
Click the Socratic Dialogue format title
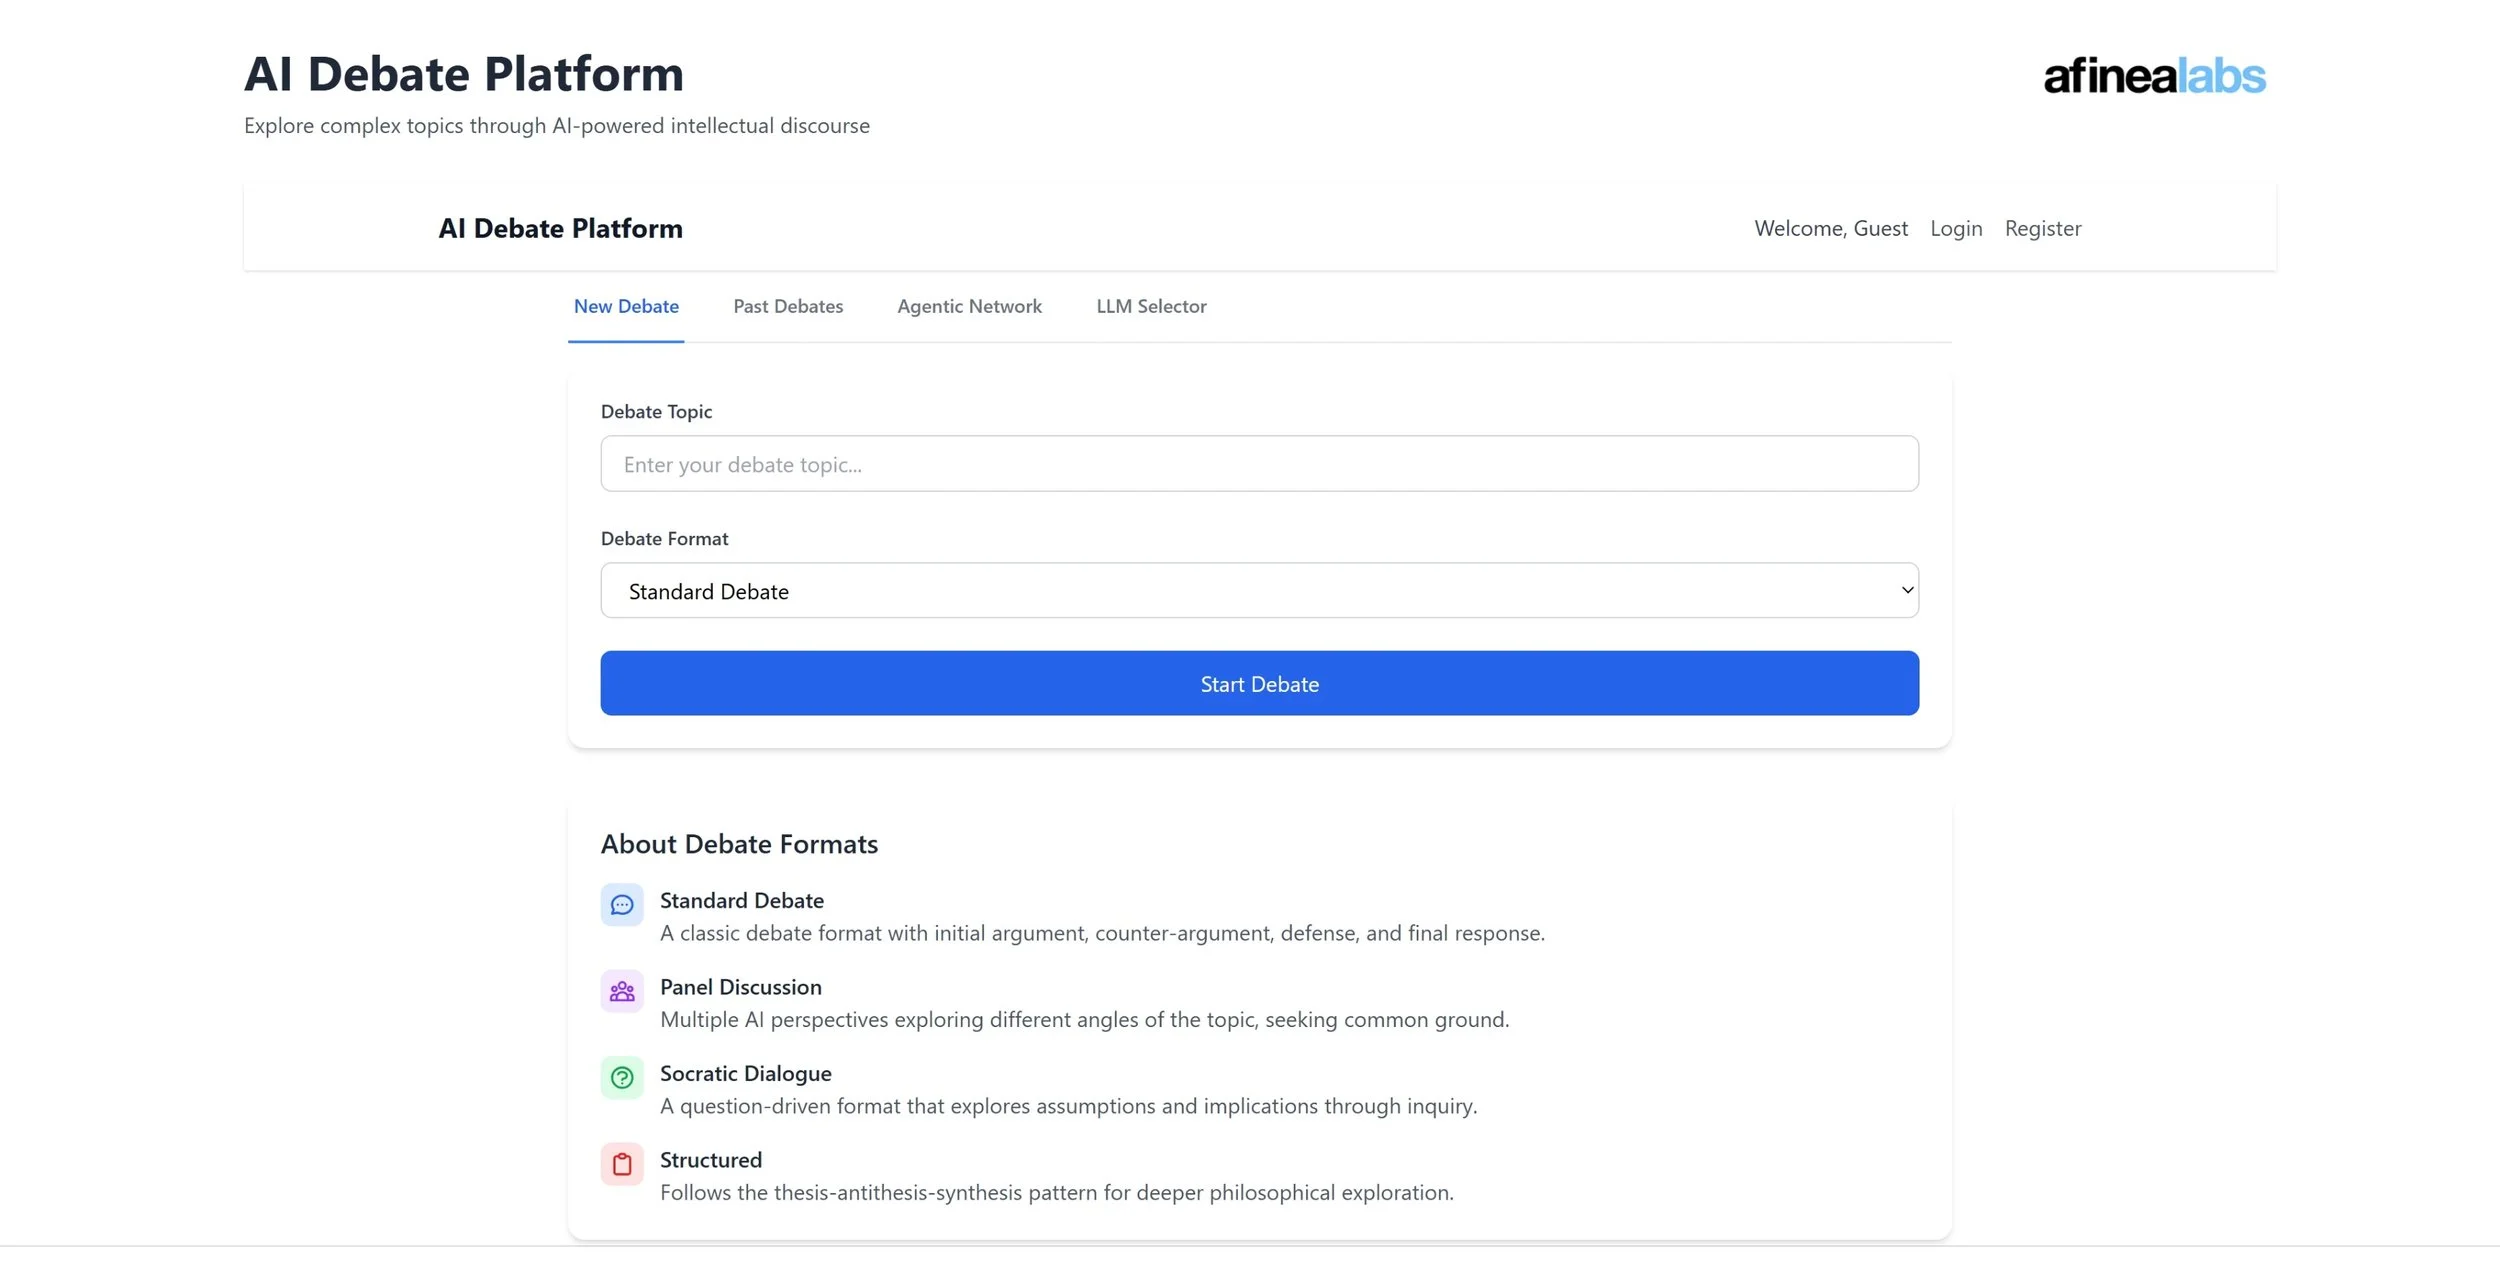[x=745, y=1073]
